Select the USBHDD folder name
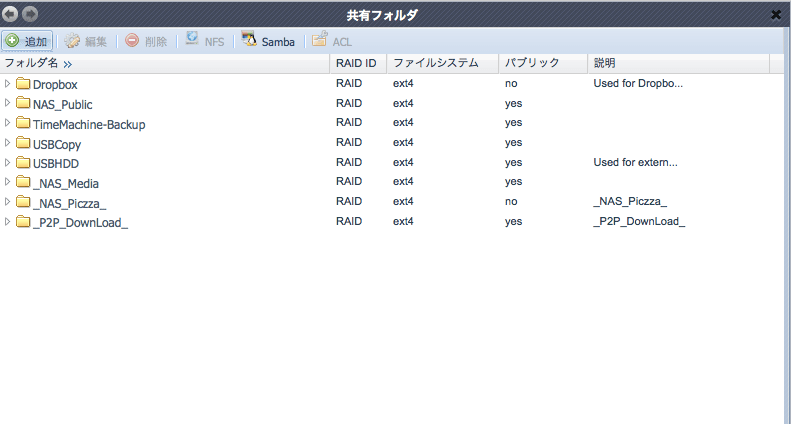Image resolution: width=791 pixels, height=424 pixels. [55, 164]
